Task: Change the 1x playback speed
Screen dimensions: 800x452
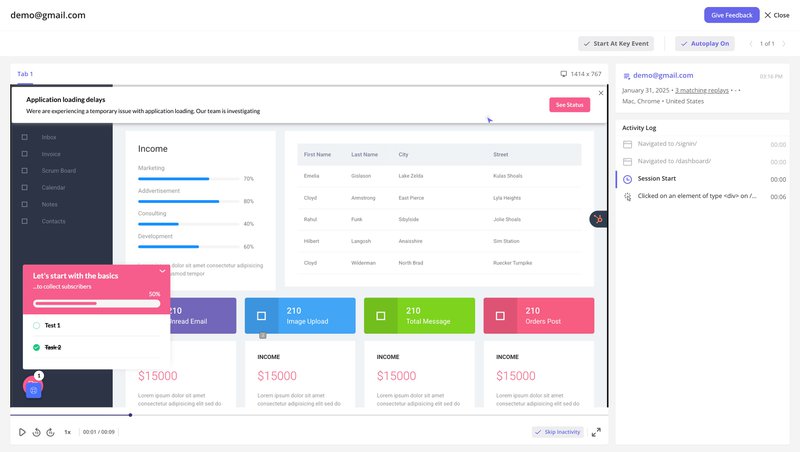Action: click(68, 432)
